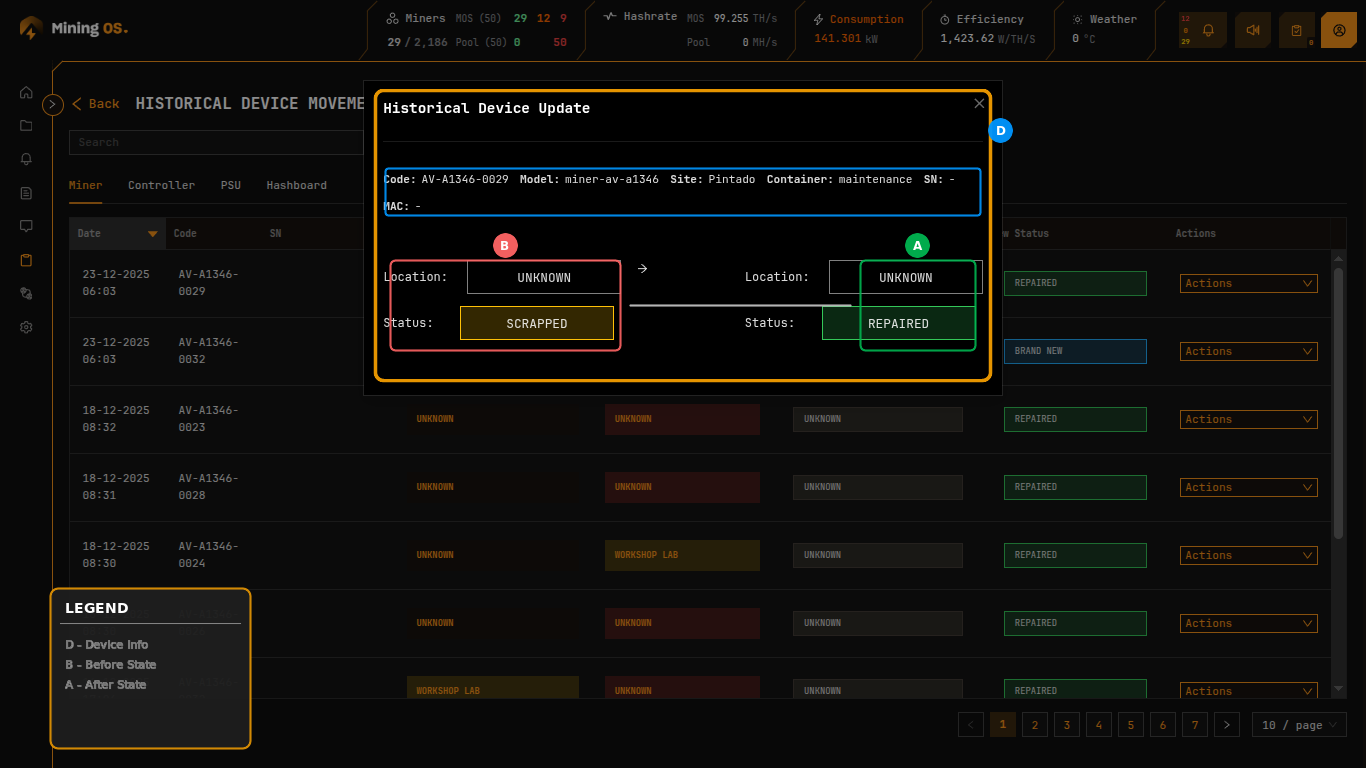The width and height of the screenshot is (1366, 768).
Task: Open the document report icon in sidebar
Action: pos(26,193)
